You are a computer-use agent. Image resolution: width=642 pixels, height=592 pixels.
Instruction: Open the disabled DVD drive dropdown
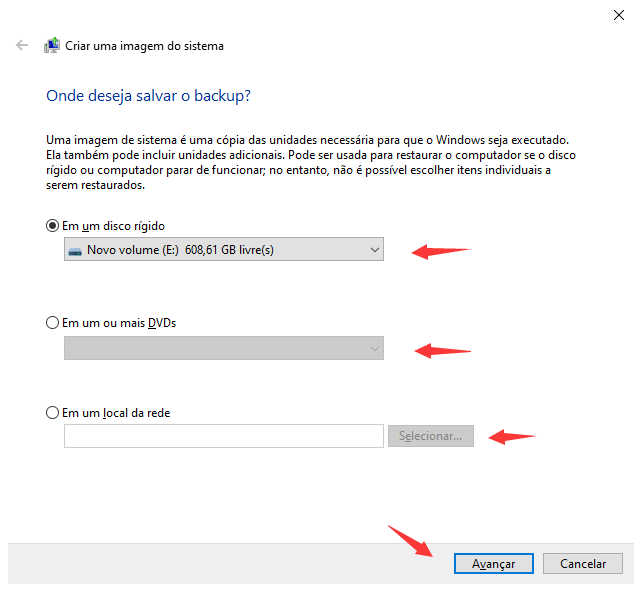click(223, 348)
